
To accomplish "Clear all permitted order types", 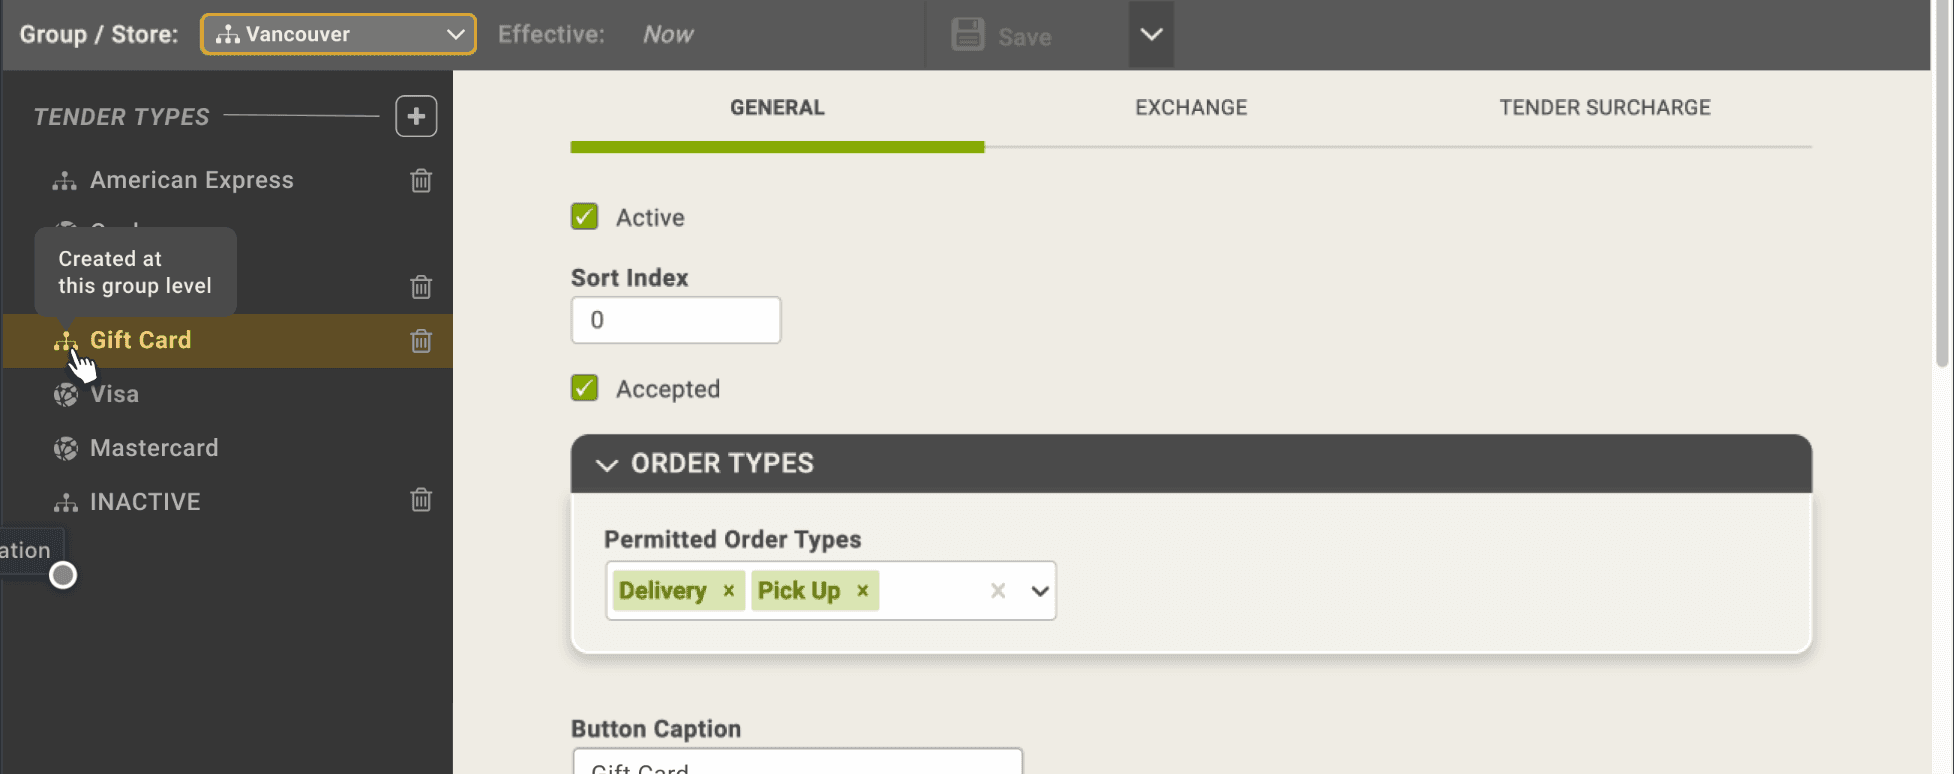I will [998, 591].
